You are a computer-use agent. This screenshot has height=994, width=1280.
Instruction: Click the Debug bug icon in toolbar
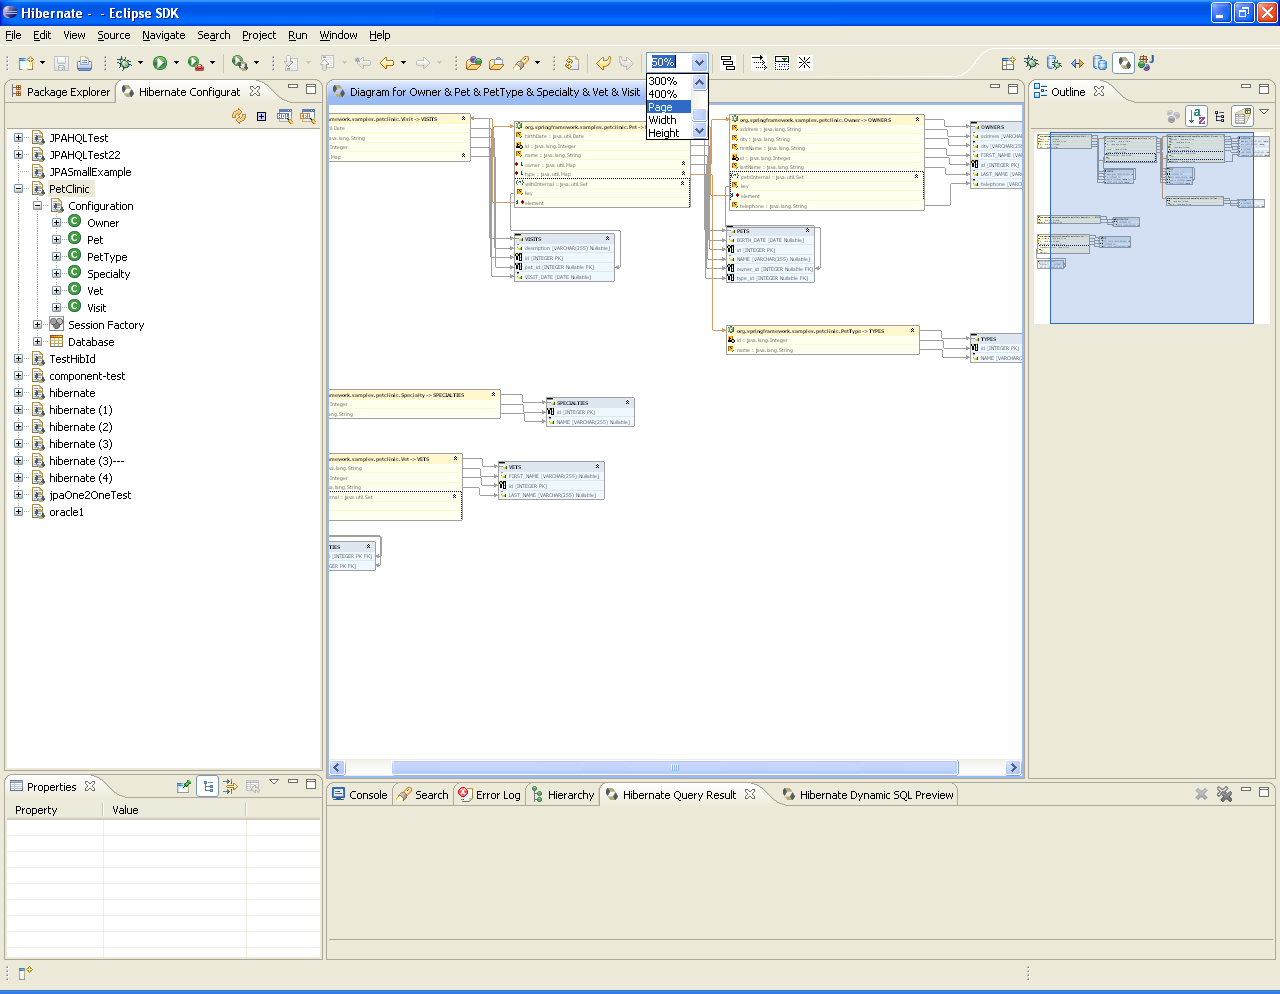coord(124,63)
